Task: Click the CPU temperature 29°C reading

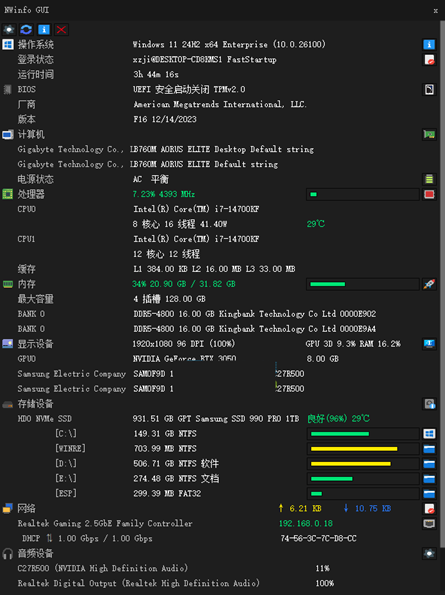Action: (316, 224)
